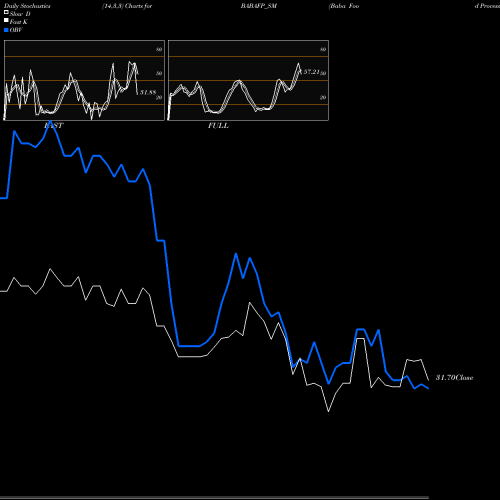
Task: Click the 'BABAFP_SM' ticker symbol
Action: 259,6
